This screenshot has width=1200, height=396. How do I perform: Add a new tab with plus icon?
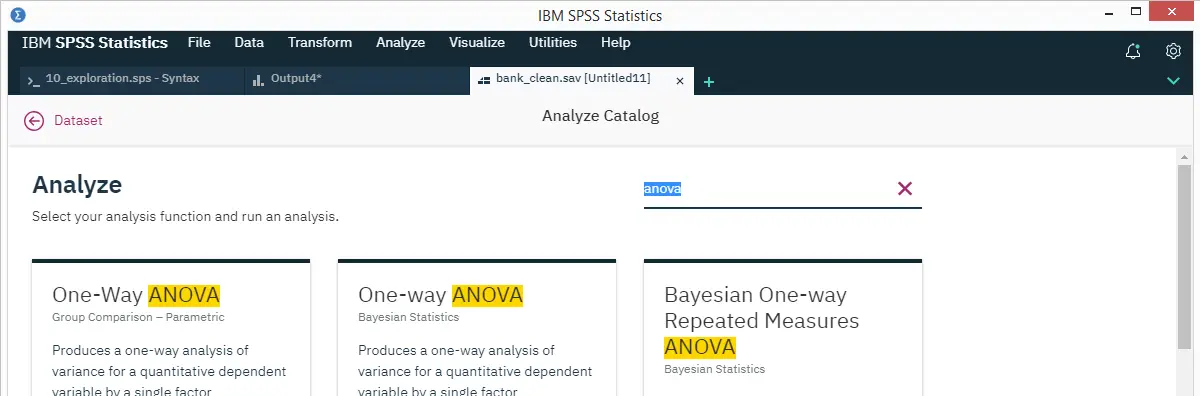click(x=709, y=82)
